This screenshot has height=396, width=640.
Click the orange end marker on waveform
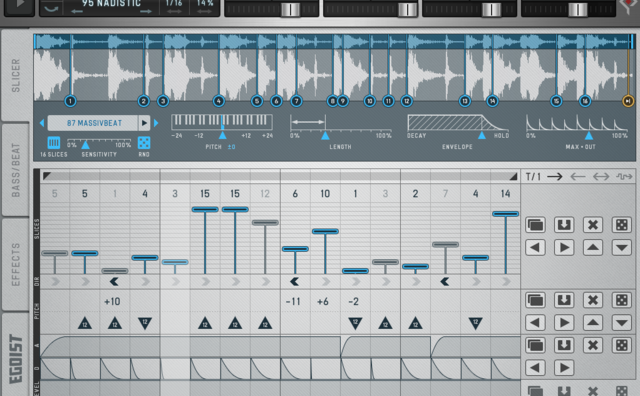[628, 101]
